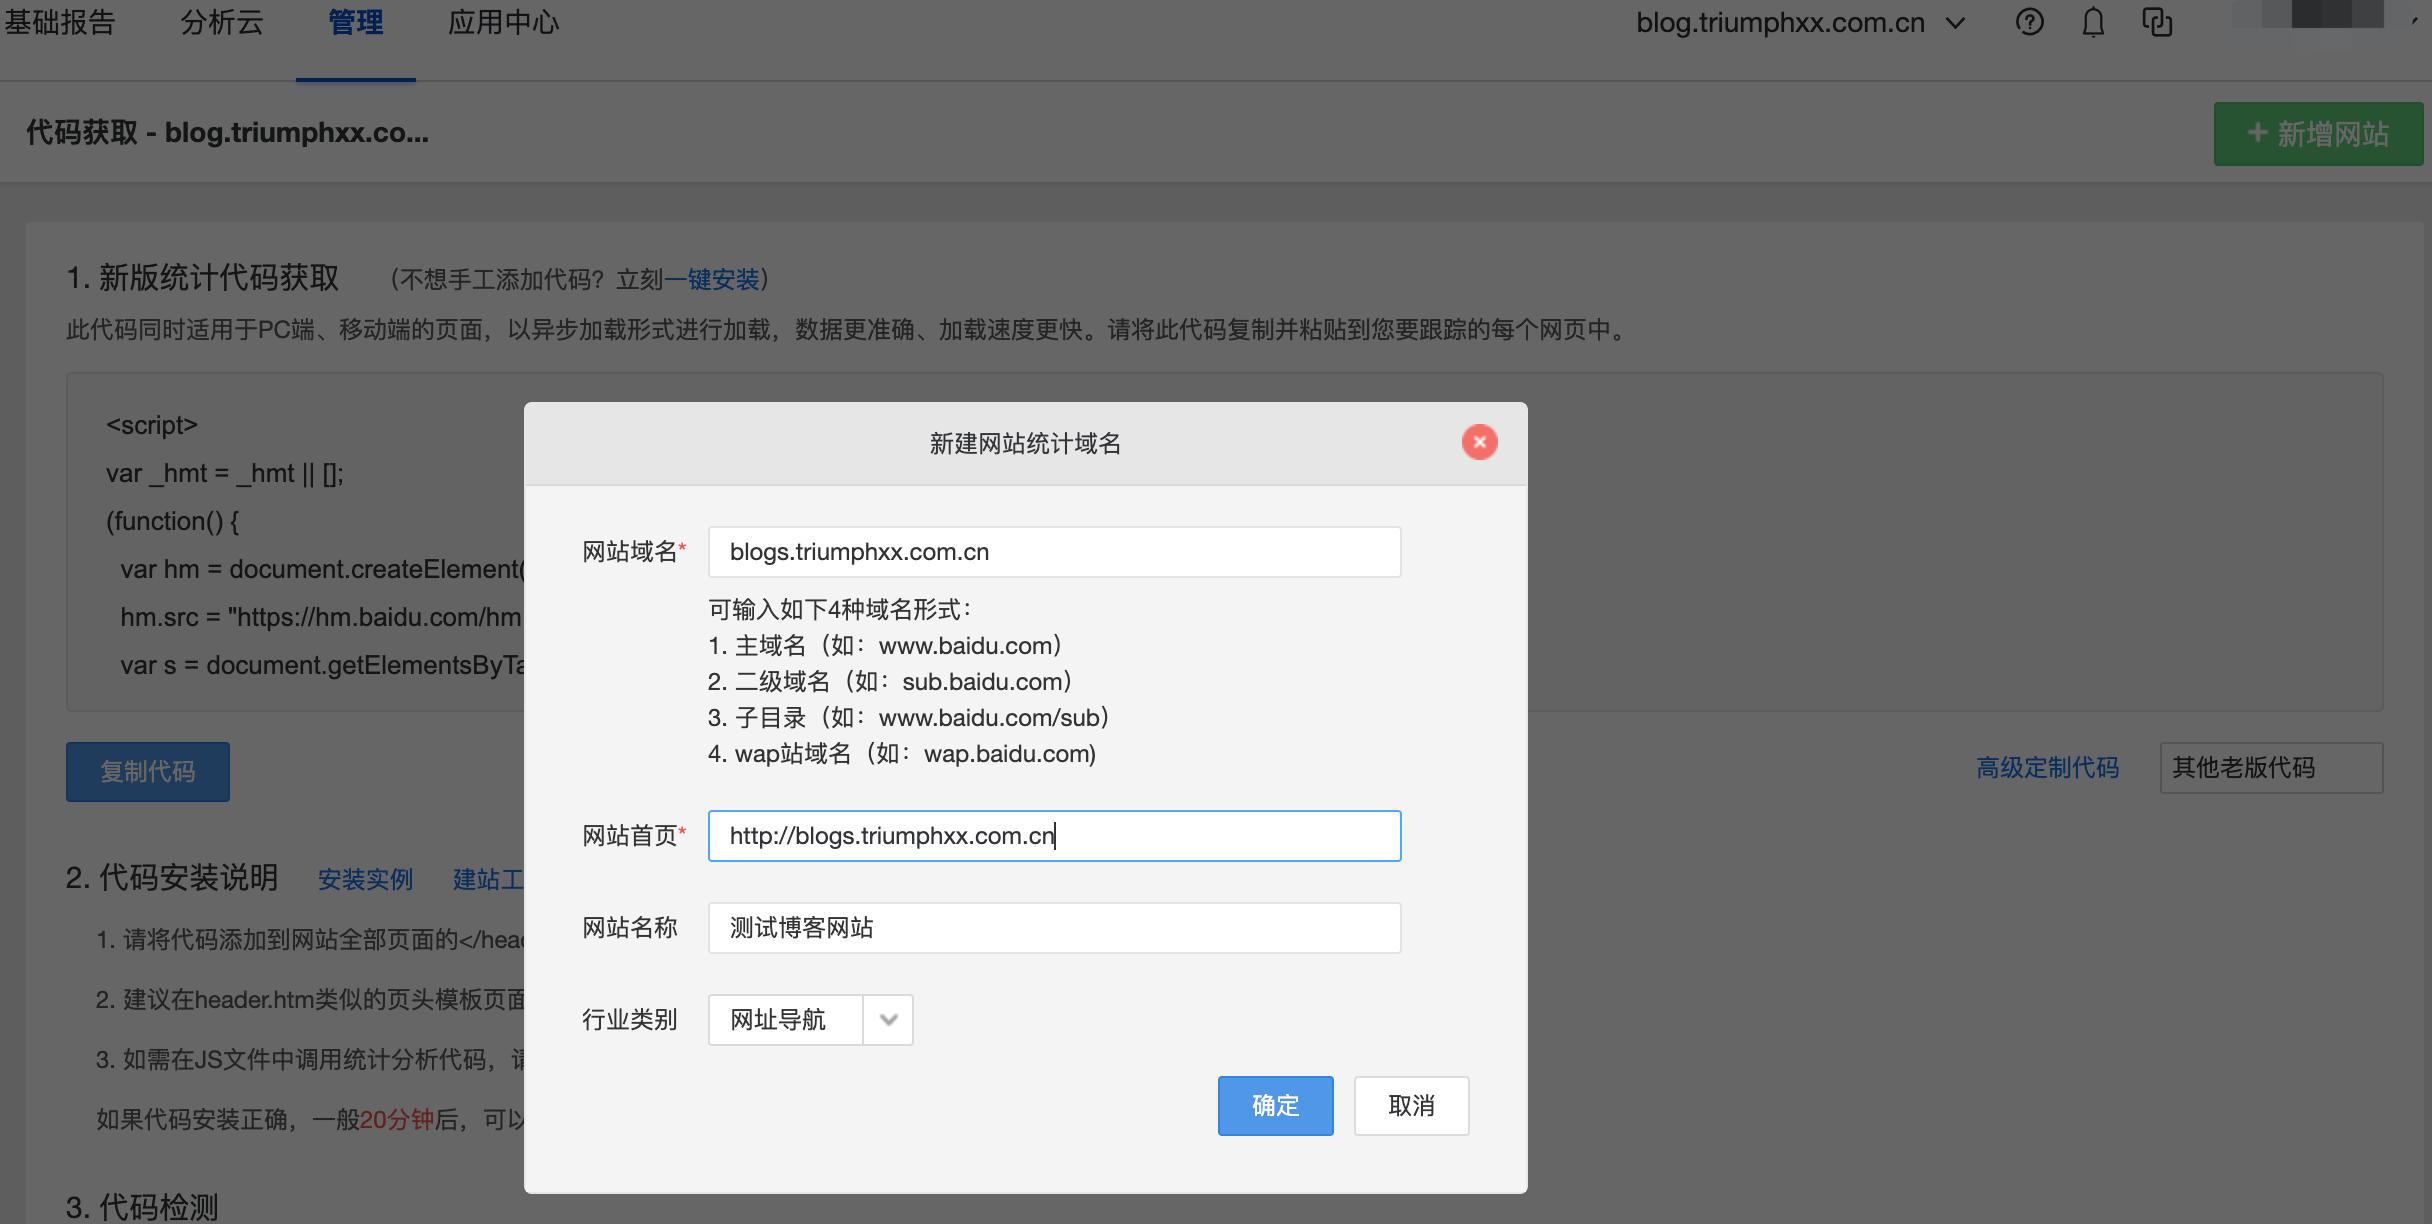The image size is (2432, 1224).
Task: Open the help question mark icon
Action: pyautogui.click(x=2029, y=22)
